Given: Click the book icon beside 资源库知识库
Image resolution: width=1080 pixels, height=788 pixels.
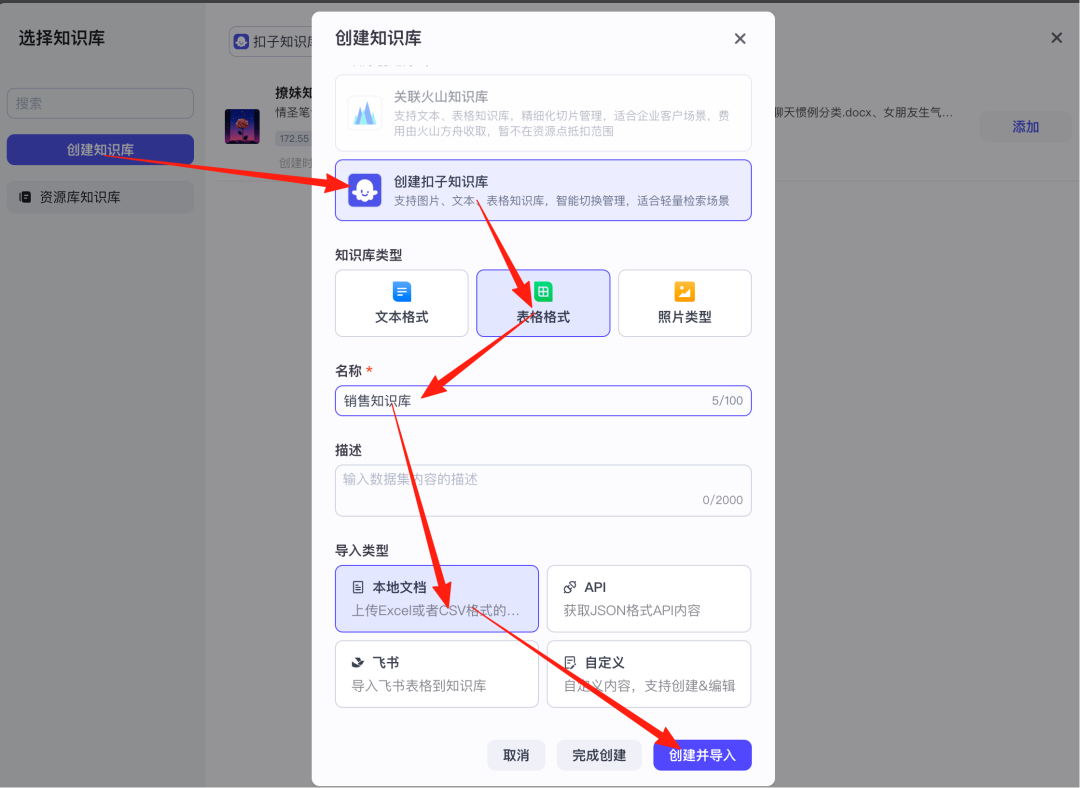Looking at the screenshot, I should [x=25, y=197].
